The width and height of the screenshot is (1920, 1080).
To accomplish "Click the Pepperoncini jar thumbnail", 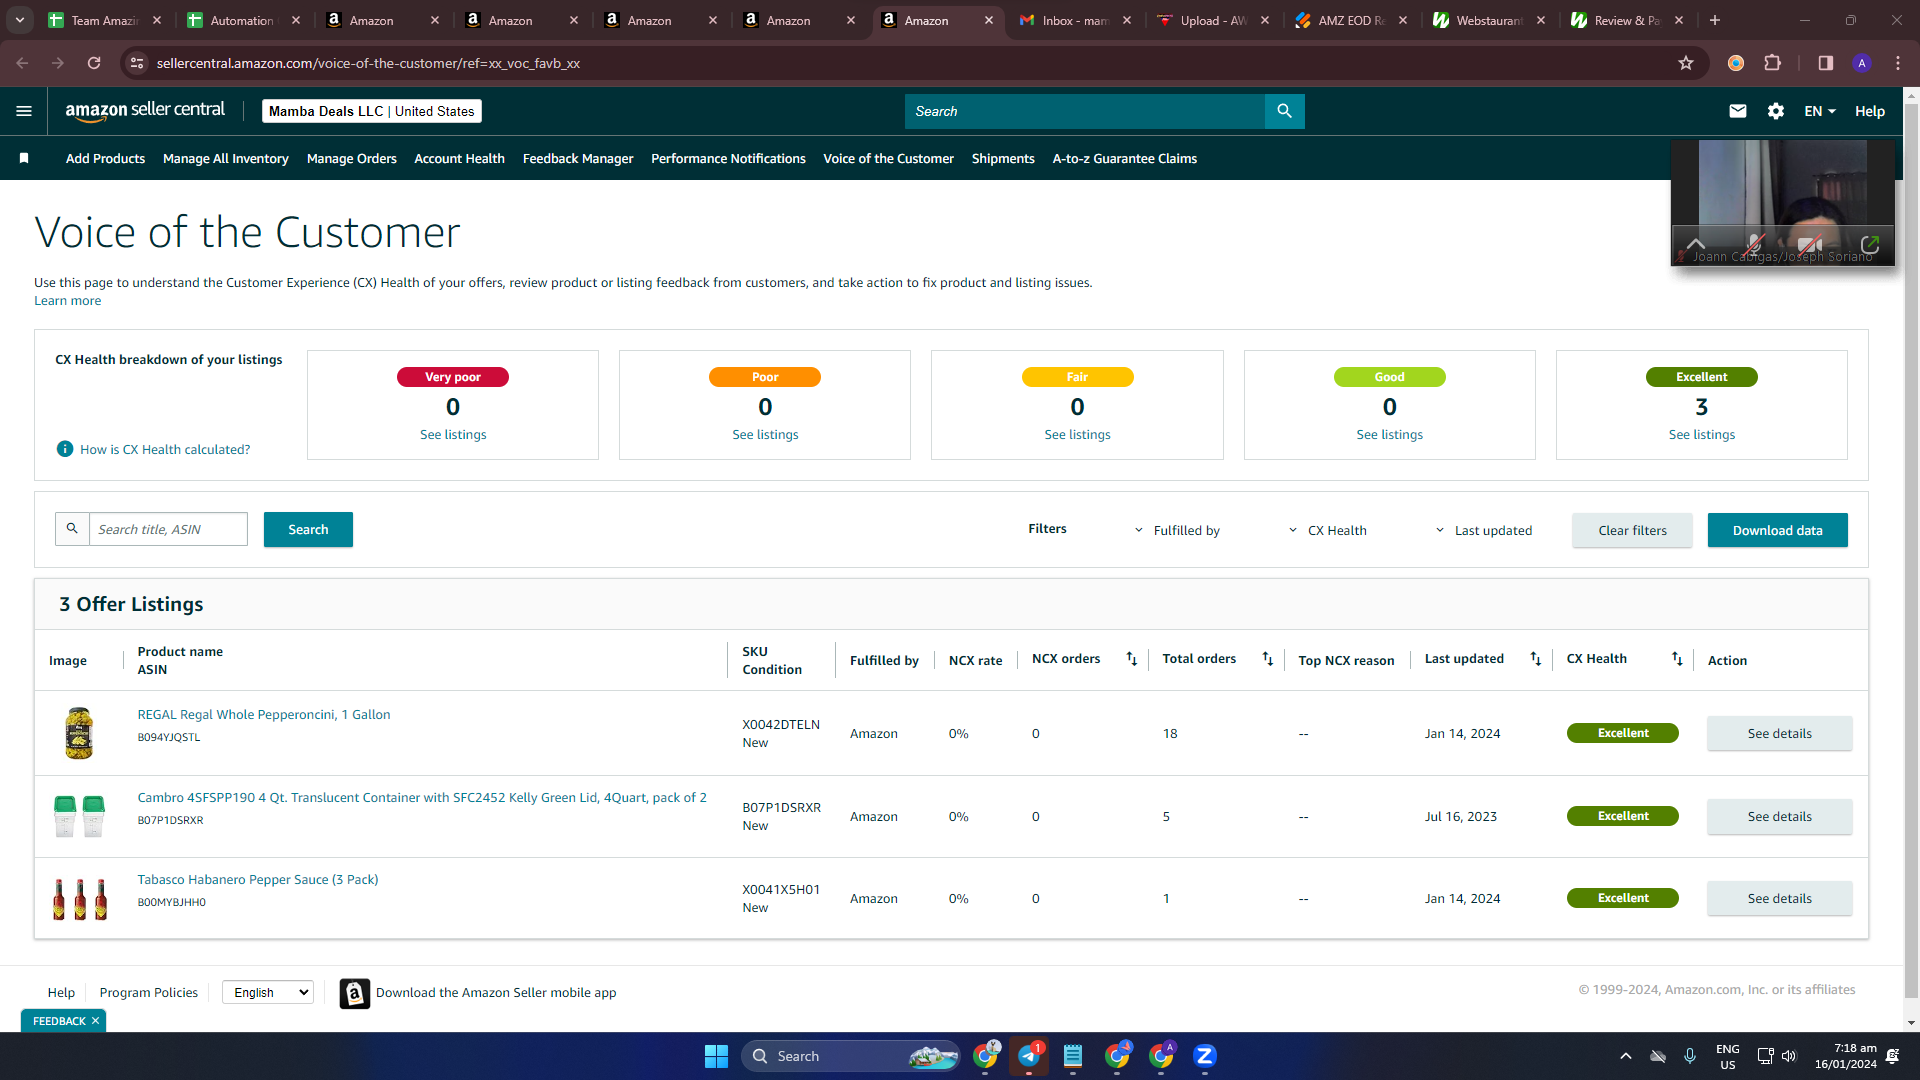I will [x=79, y=733].
